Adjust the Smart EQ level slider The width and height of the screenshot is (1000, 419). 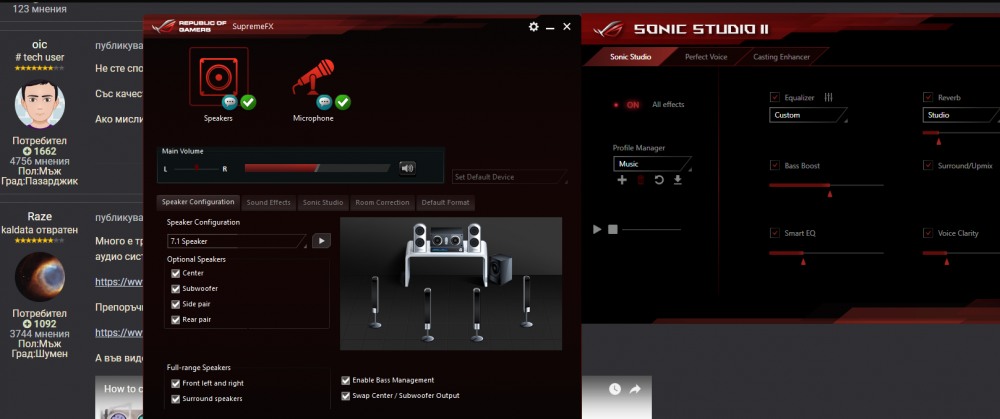coord(826,255)
